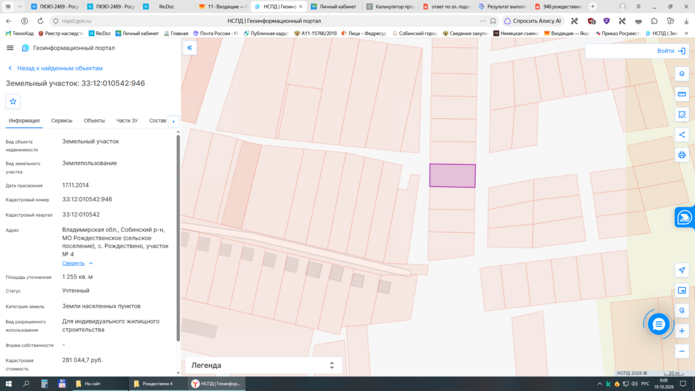Screen dimensions: 695x391
Task: Collapse the side panel with the double-arrow button
Action: [189, 48]
